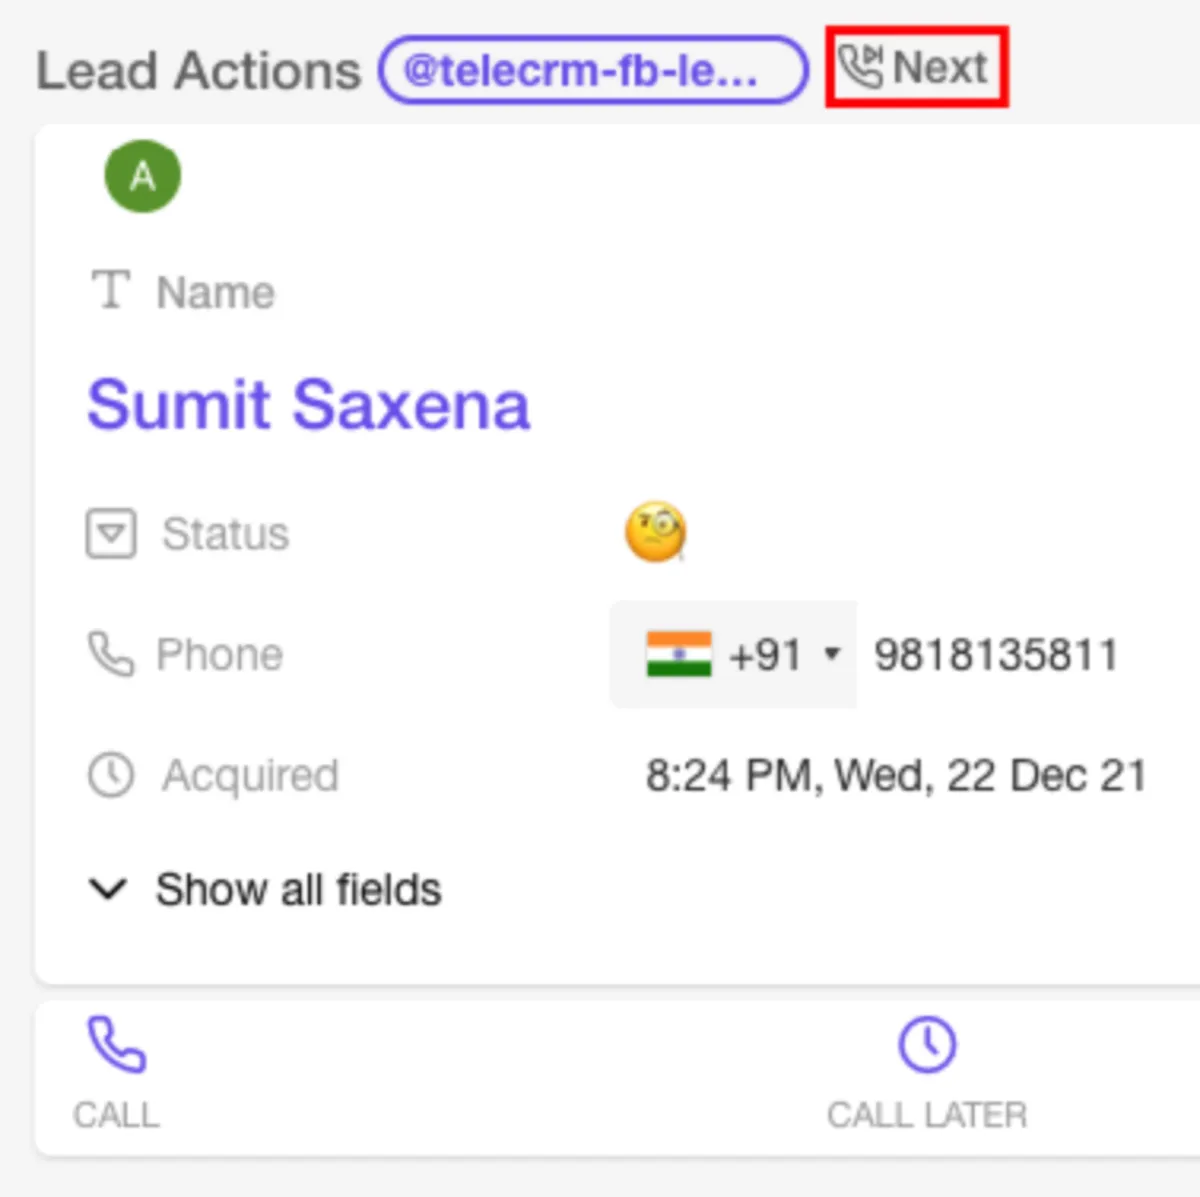Click the @telecrm-fb-le... tag pill
The height and width of the screenshot is (1197, 1200).
point(592,70)
